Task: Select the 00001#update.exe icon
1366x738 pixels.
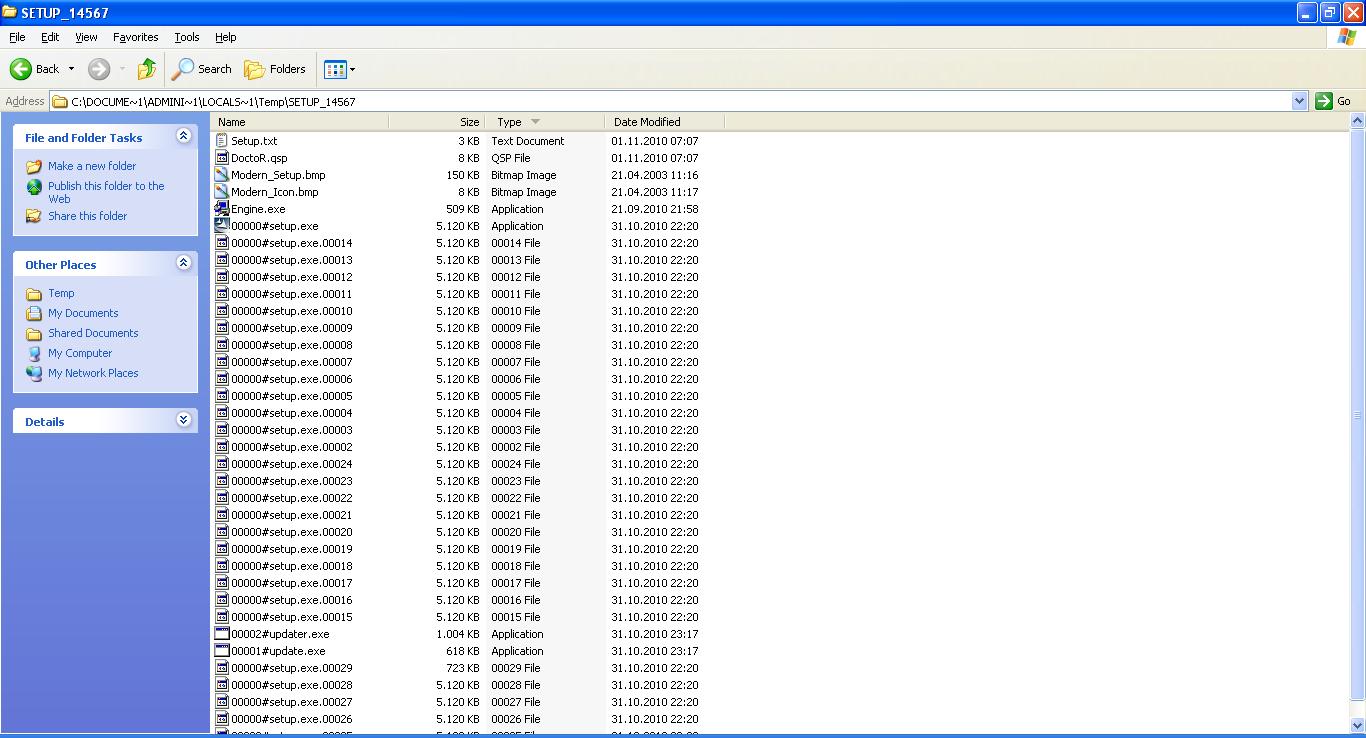Action: 222,651
